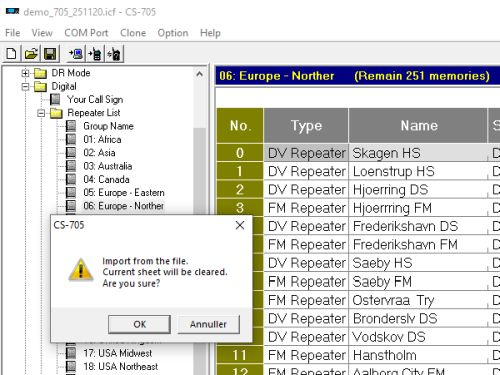Screen dimensions: 500x375
Task: Click the tree panel scroll up arrow
Action: point(199,74)
